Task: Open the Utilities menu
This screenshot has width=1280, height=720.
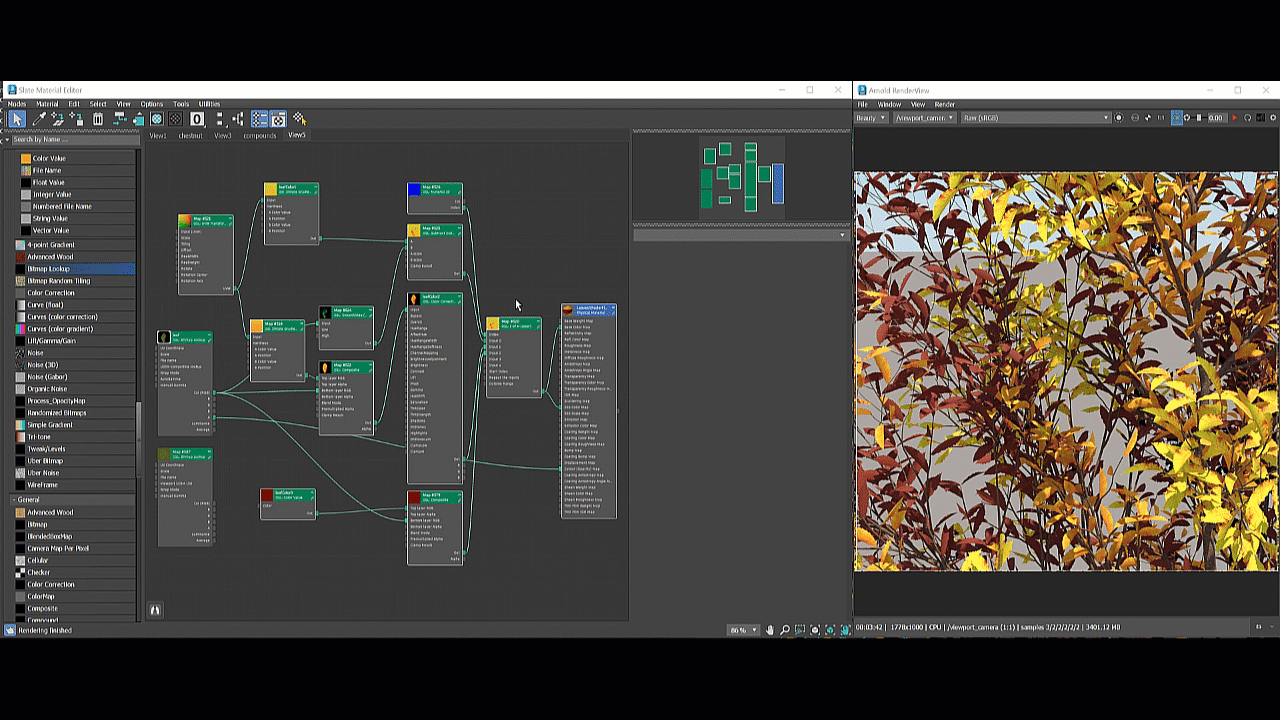Action: pos(209,104)
